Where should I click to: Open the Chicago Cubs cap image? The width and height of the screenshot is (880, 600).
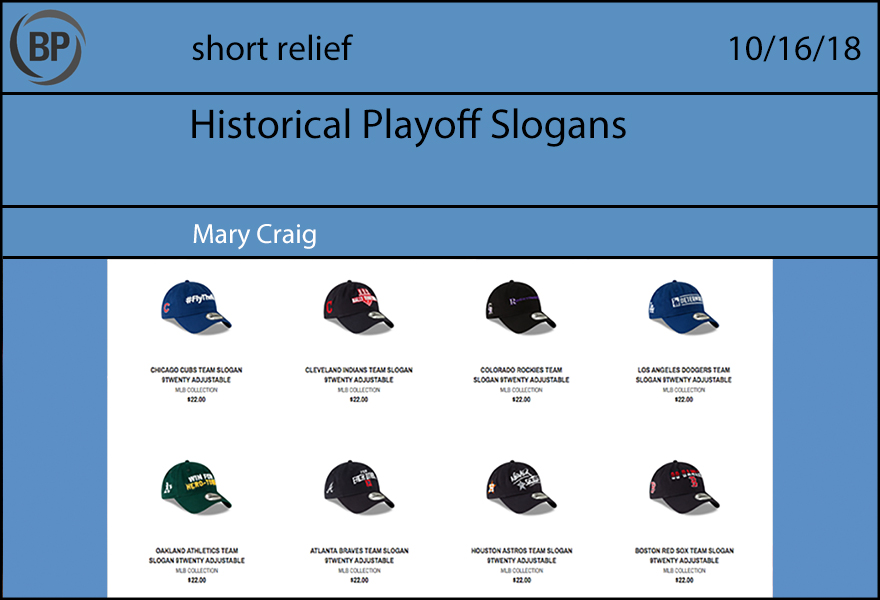click(196, 305)
